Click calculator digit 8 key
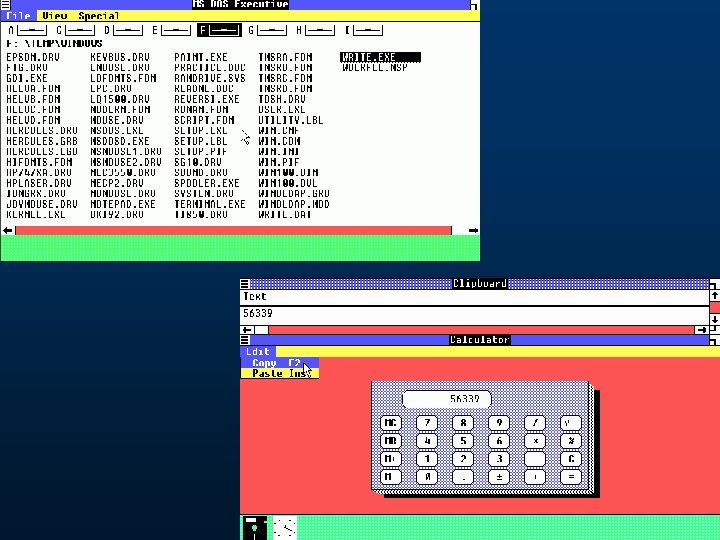Viewport: 720px width, 540px height. click(x=463, y=423)
